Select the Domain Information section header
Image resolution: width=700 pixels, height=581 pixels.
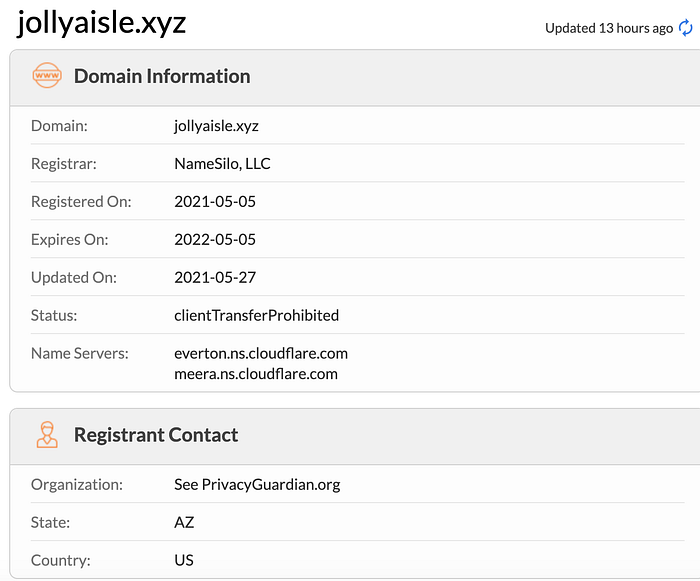point(162,76)
